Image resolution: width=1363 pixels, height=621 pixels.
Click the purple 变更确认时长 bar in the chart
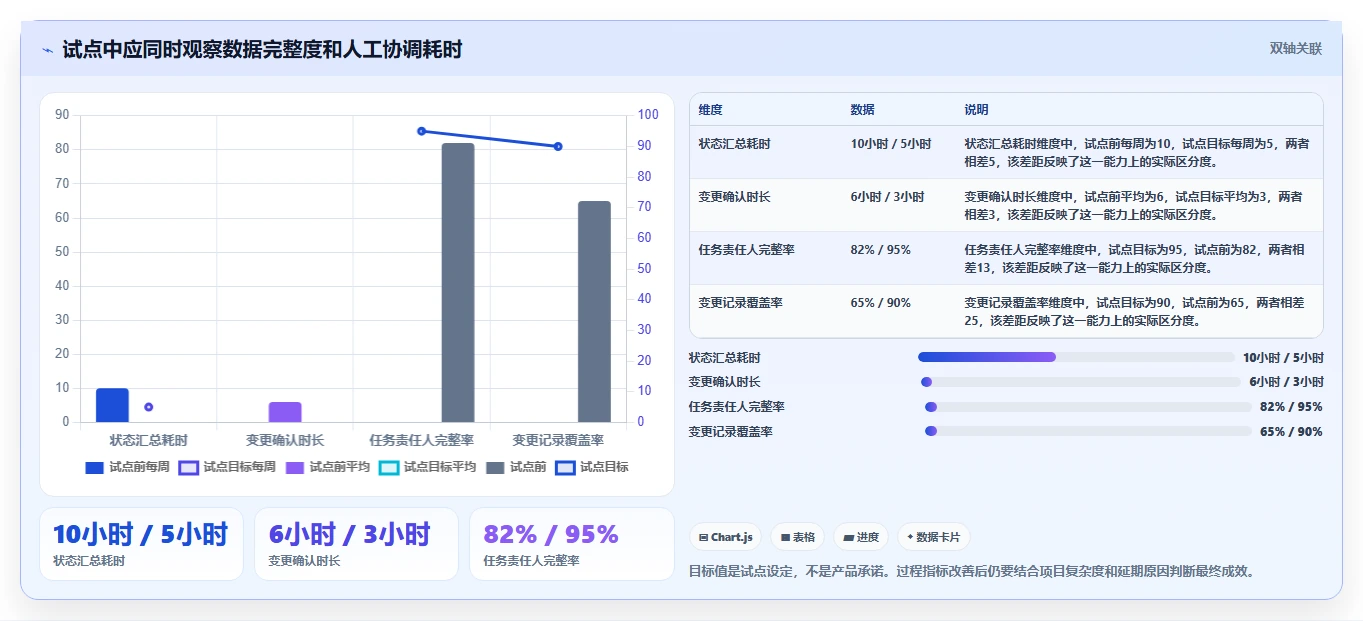(285, 412)
